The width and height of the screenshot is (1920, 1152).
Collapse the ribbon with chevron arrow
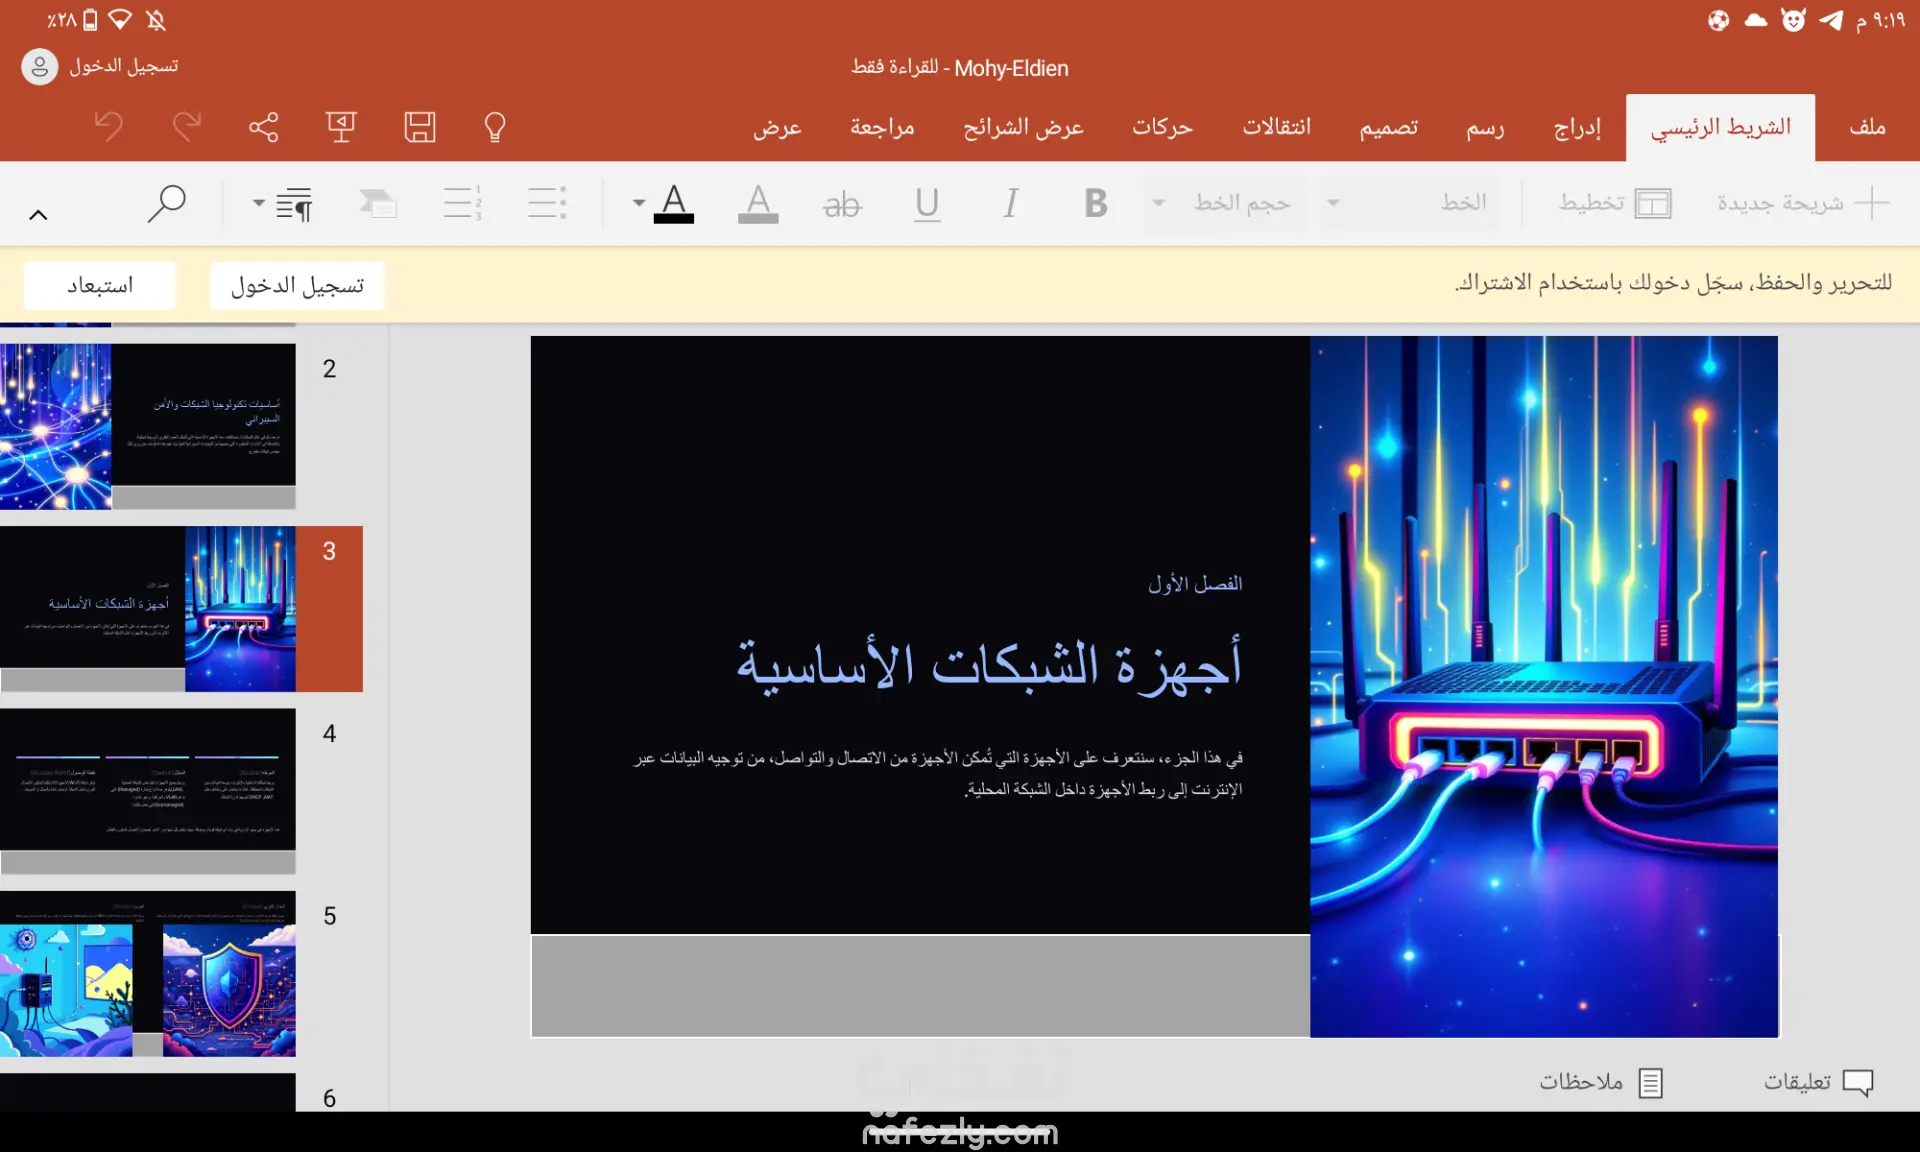(x=38, y=215)
